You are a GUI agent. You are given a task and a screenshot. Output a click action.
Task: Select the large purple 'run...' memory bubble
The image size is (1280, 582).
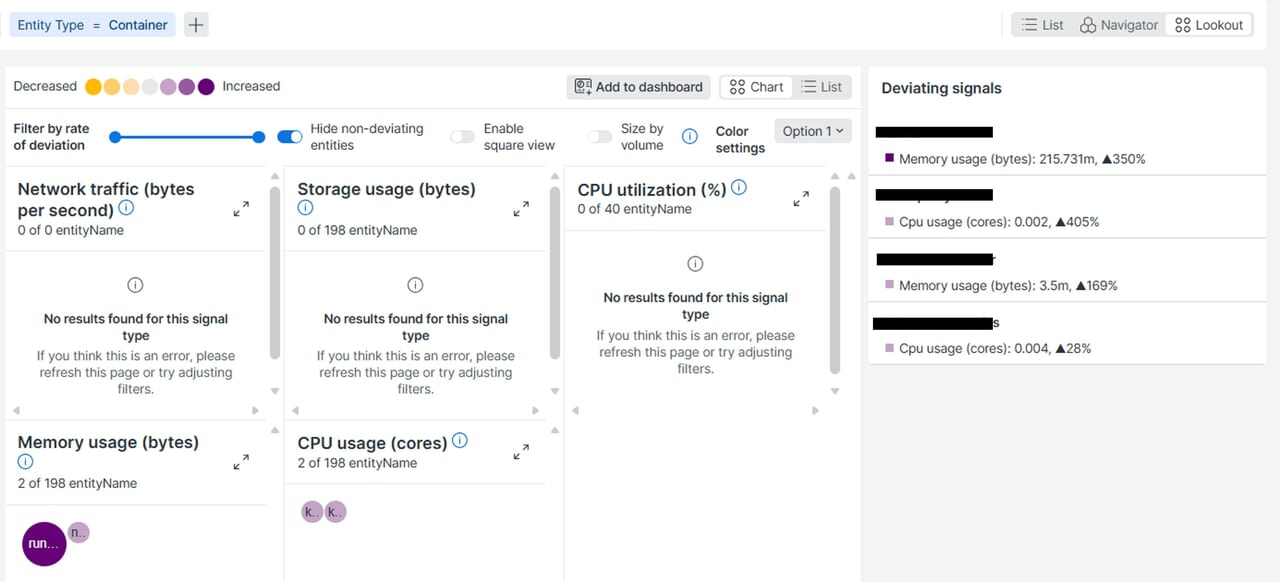point(44,544)
